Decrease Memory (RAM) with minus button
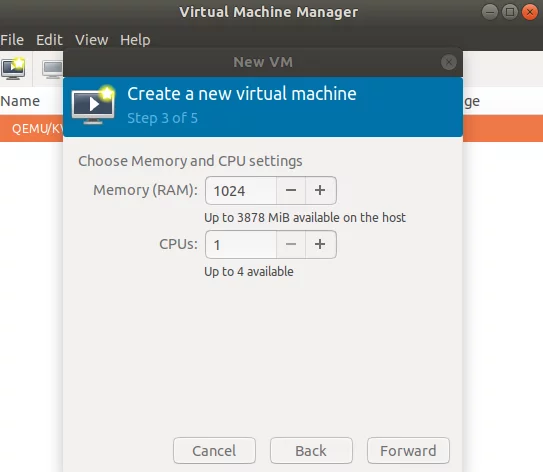543x472 pixels. click(x=291, y=190)
